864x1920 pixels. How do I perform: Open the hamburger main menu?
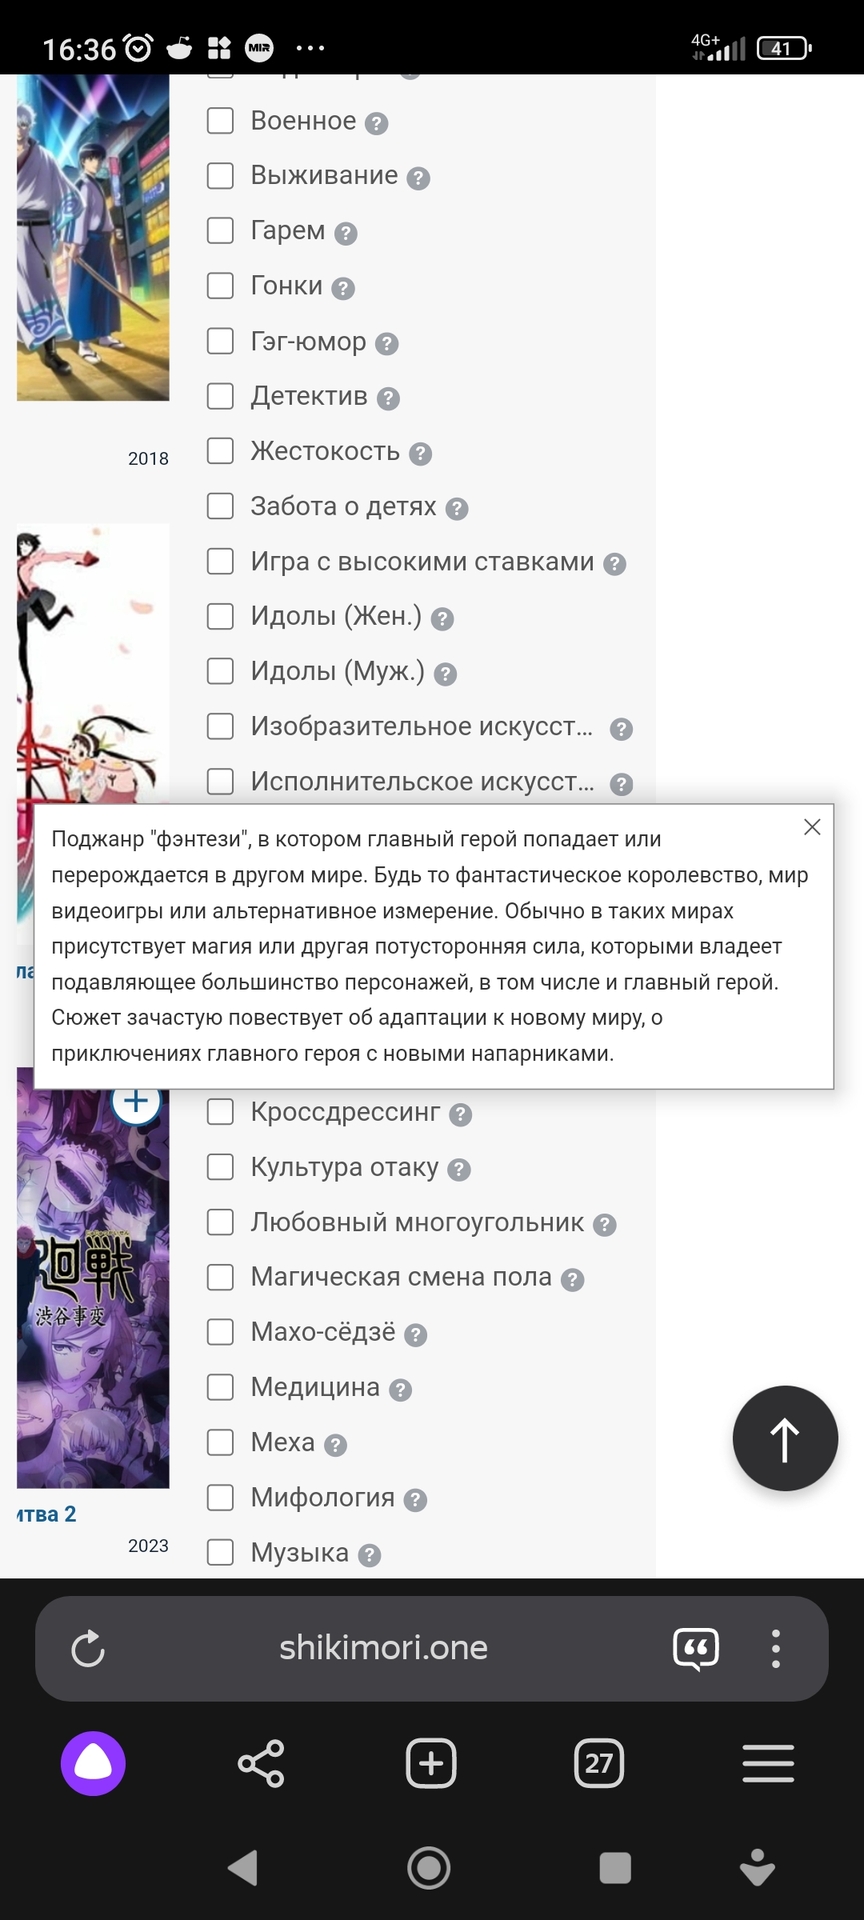(768, 1763)
